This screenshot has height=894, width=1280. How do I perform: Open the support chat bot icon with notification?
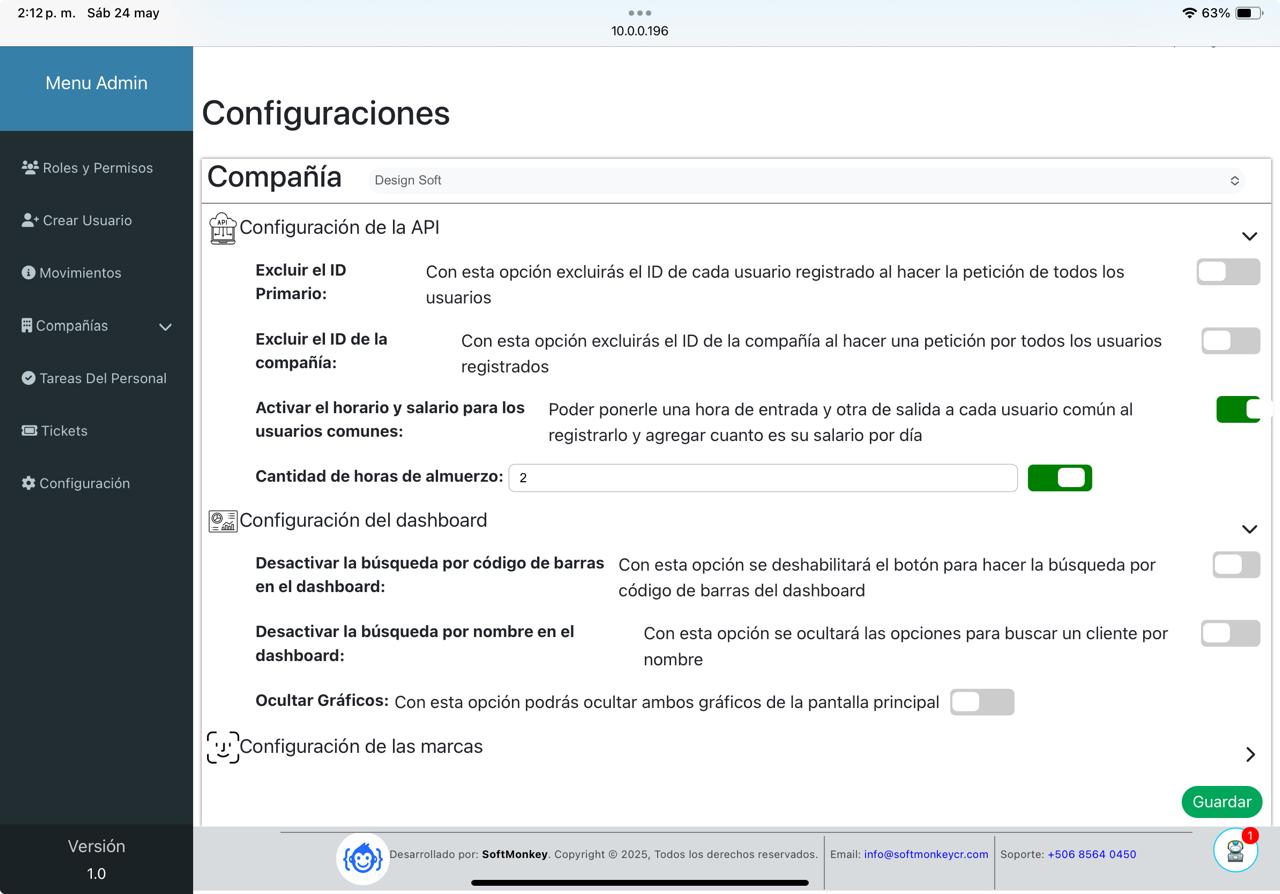point(1235,850)
